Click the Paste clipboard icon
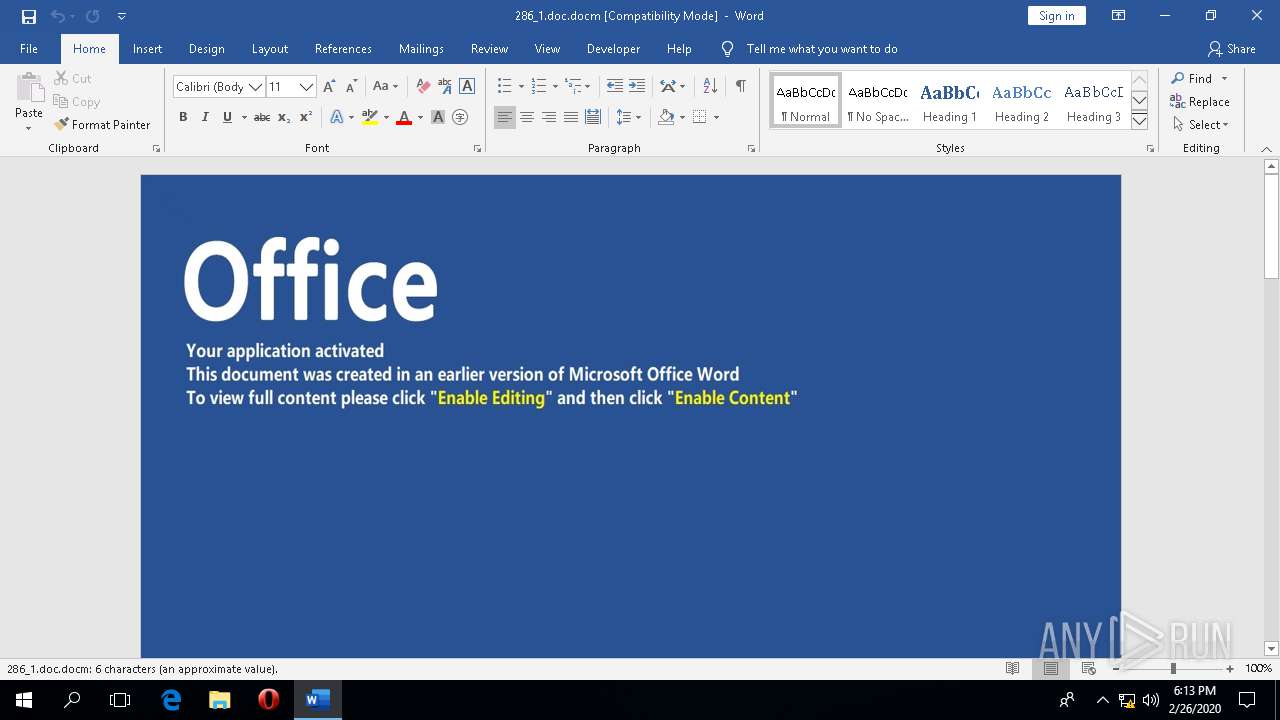The width and height of the screenshot is (1280, 720). 29,88
